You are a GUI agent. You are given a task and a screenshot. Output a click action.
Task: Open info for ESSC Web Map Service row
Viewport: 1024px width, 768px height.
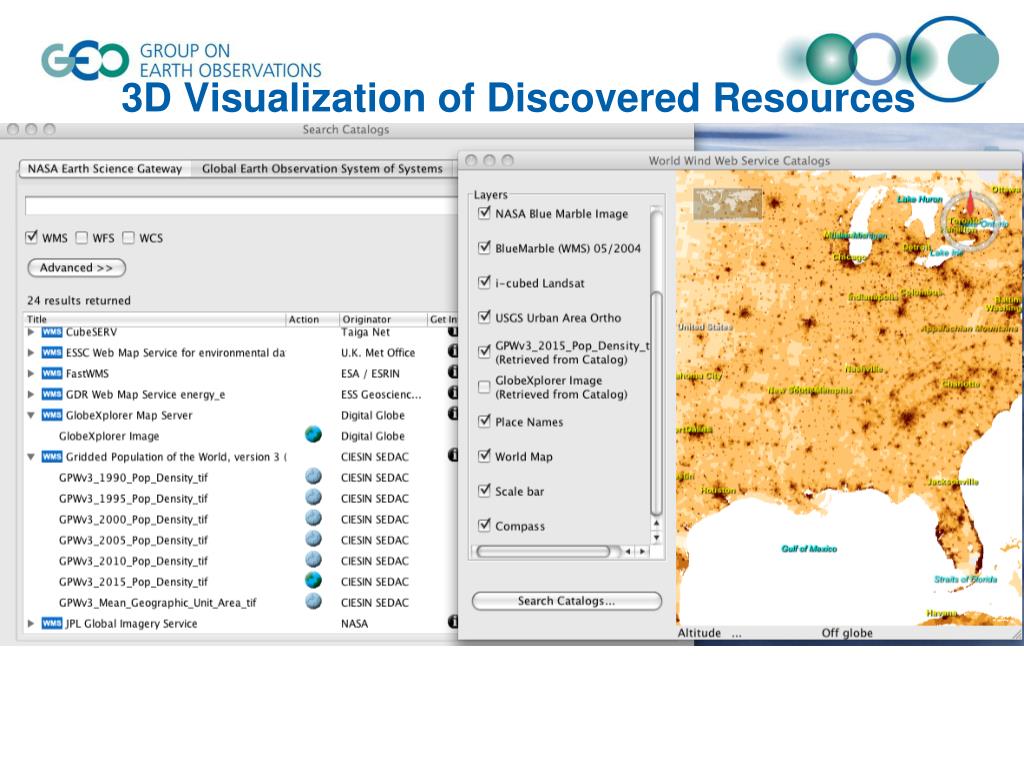click(453, 351)
